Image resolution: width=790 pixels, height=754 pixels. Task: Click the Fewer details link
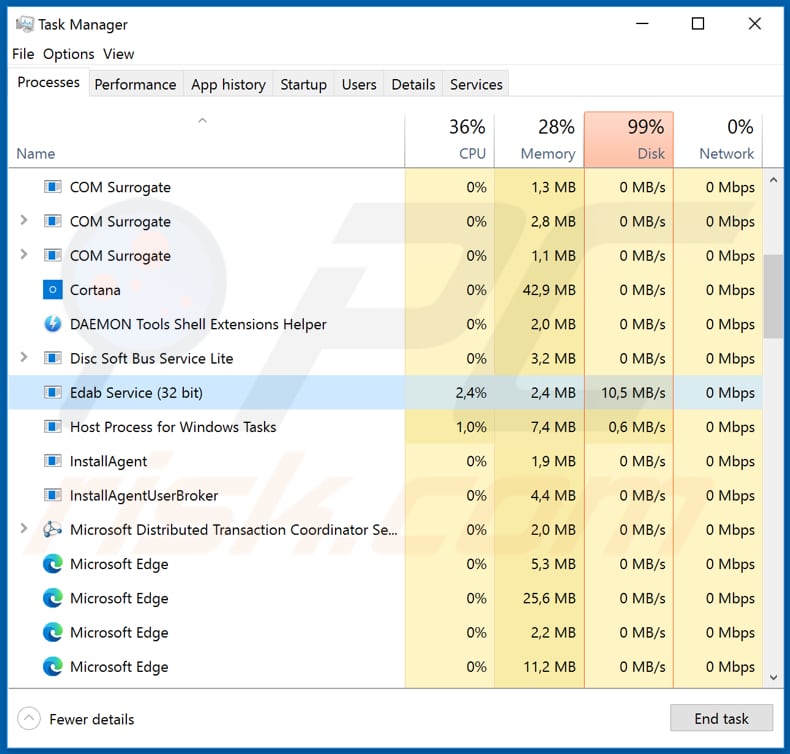pos(92,719)
